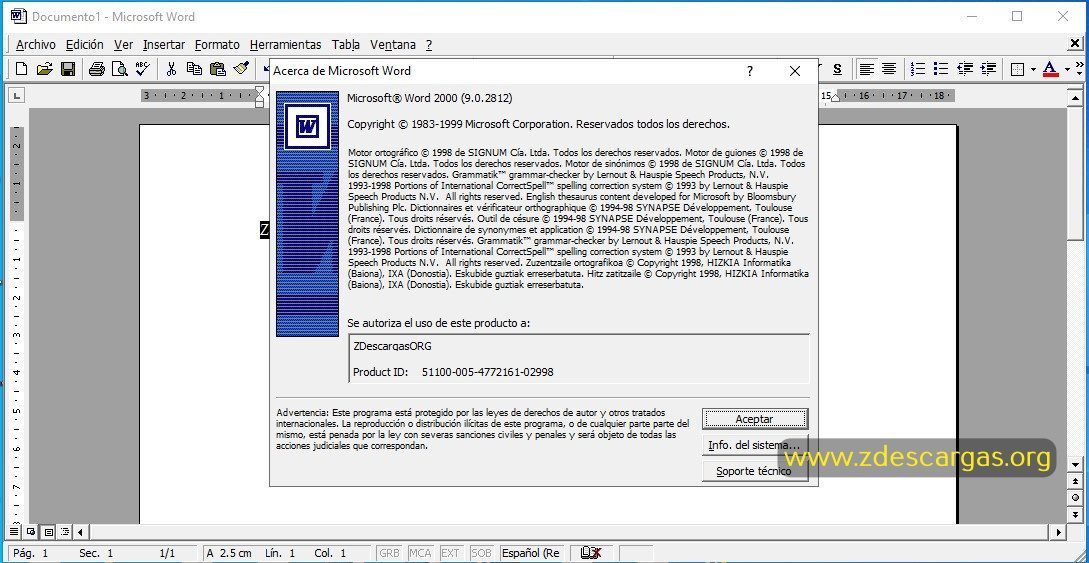Screen dimensions: 1089x563
Task: Click the Borders icon
Action: [1017, 69]
